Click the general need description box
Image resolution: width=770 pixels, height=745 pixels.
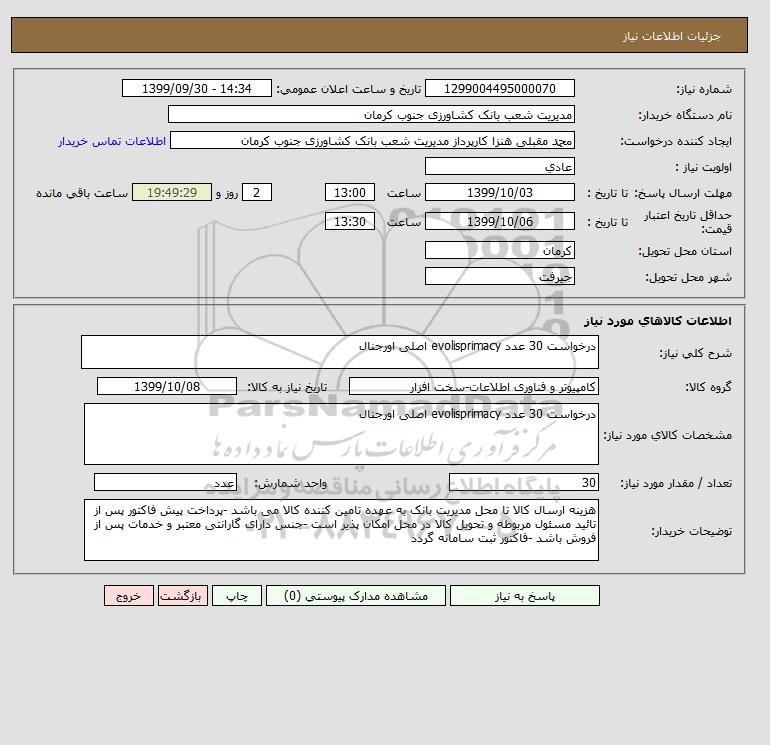pos(340,352)
